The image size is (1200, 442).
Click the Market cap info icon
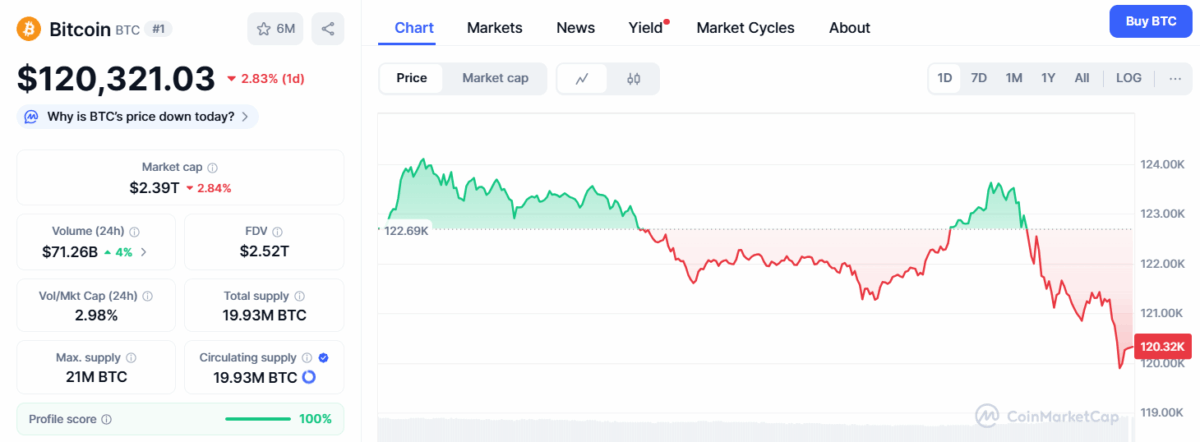[x=212, y=168]
